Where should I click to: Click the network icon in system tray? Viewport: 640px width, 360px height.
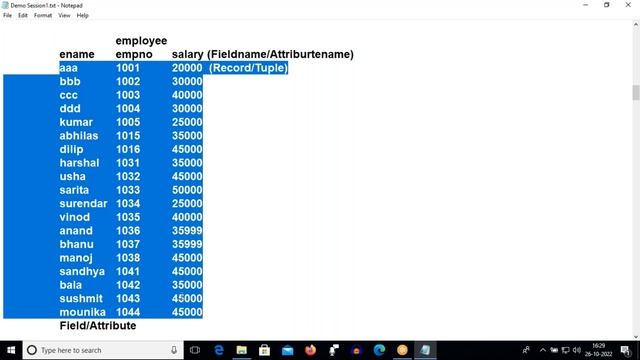pos(565,350)
